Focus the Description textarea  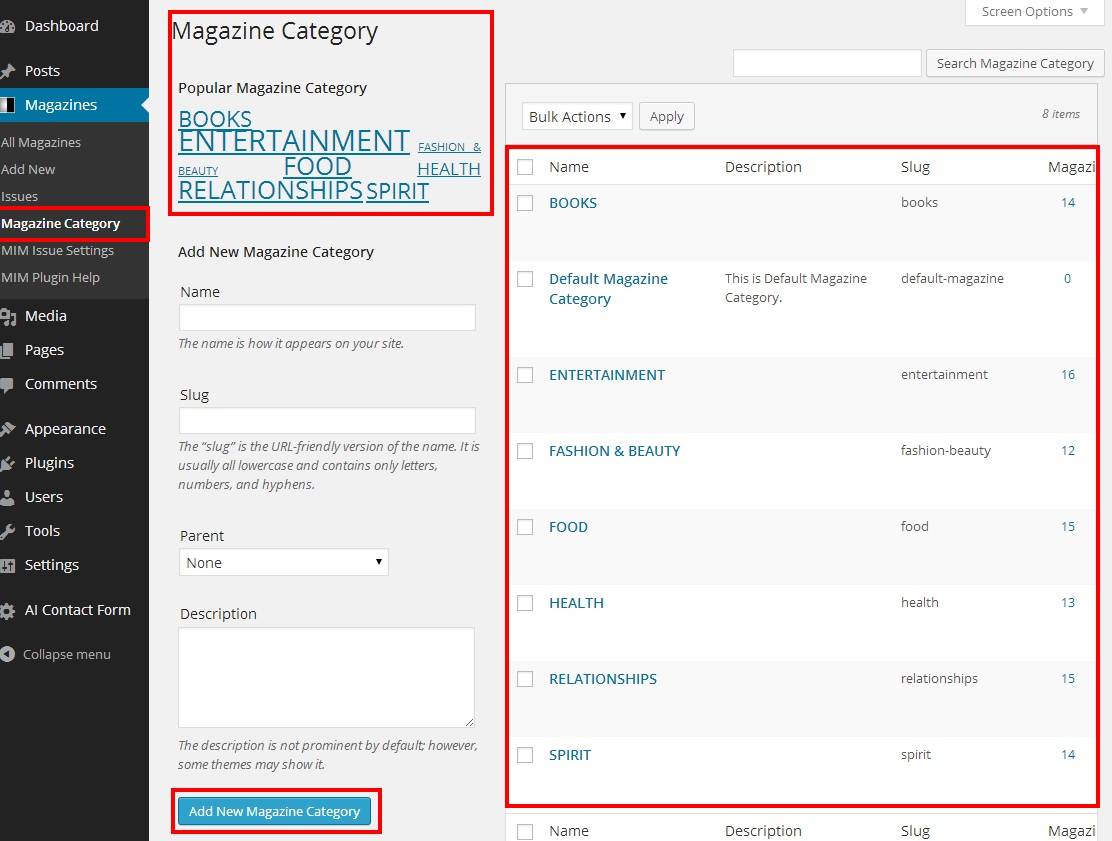coord(326,677)
